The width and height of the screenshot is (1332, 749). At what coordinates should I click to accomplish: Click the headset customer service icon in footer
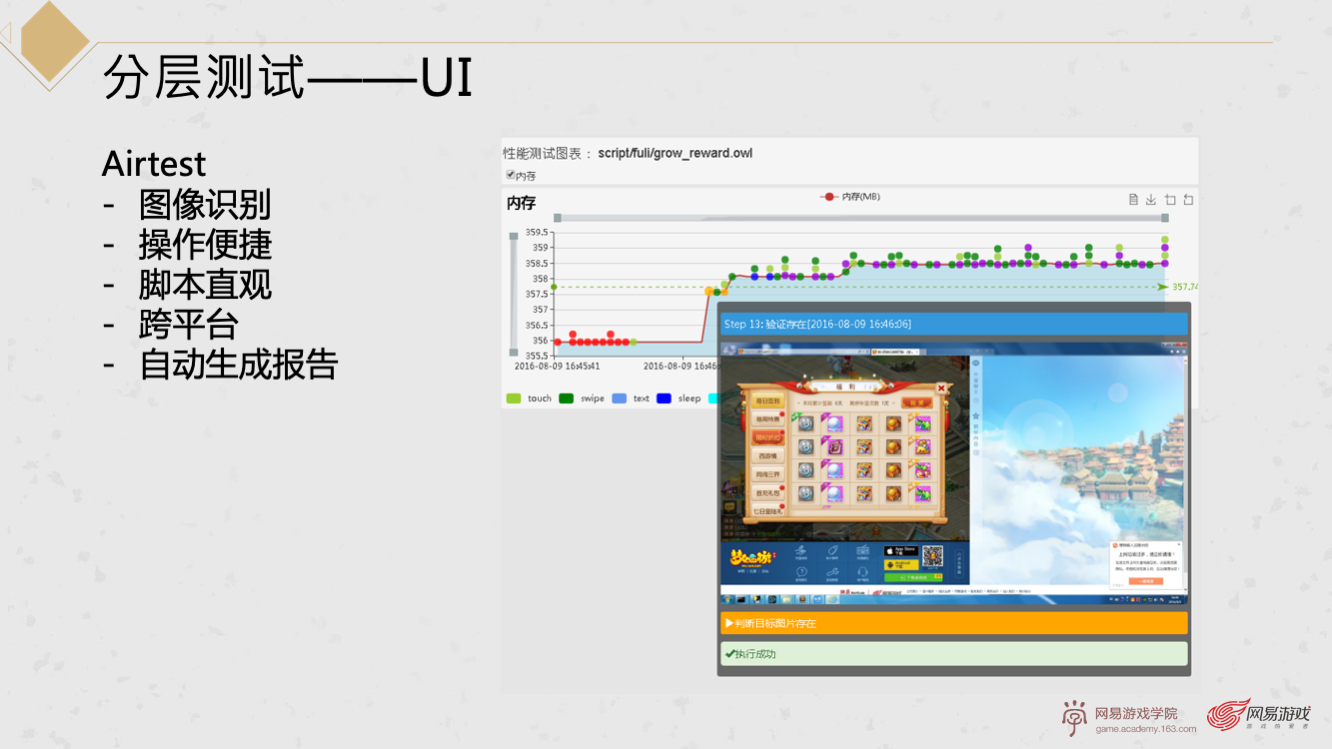pos(863,573)
